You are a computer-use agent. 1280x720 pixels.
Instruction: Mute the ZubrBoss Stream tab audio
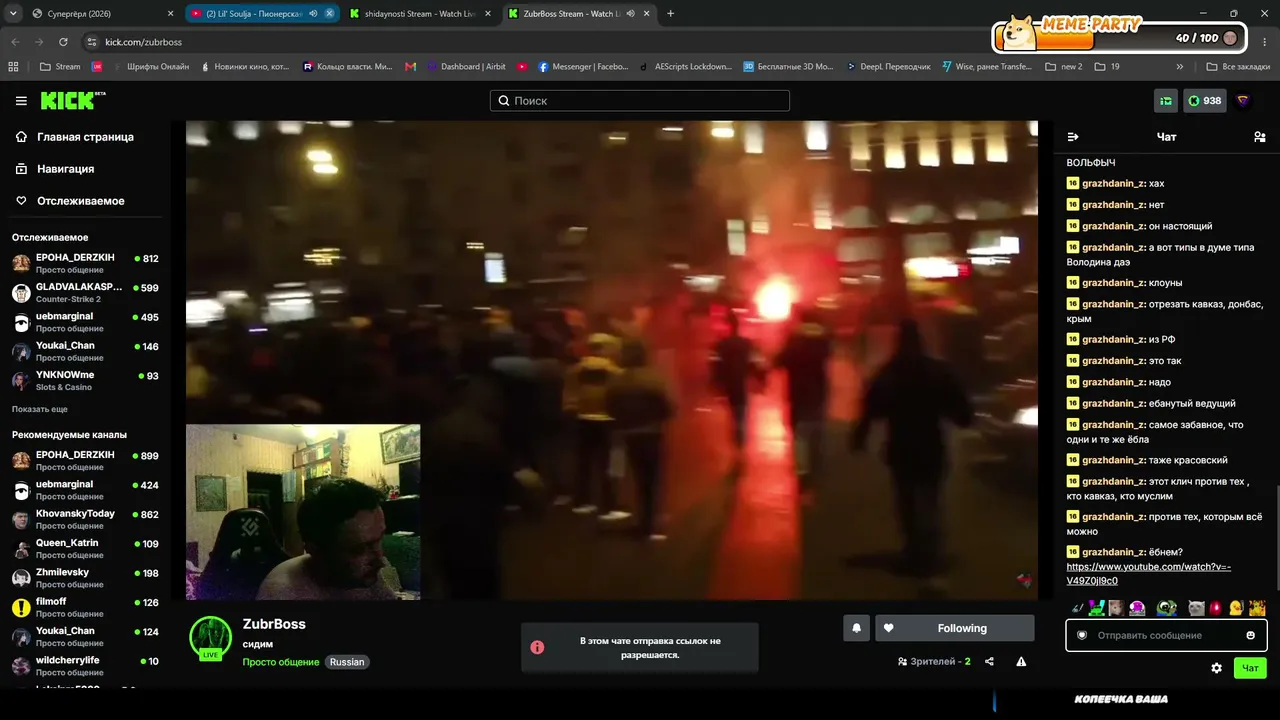pos(631,13)
